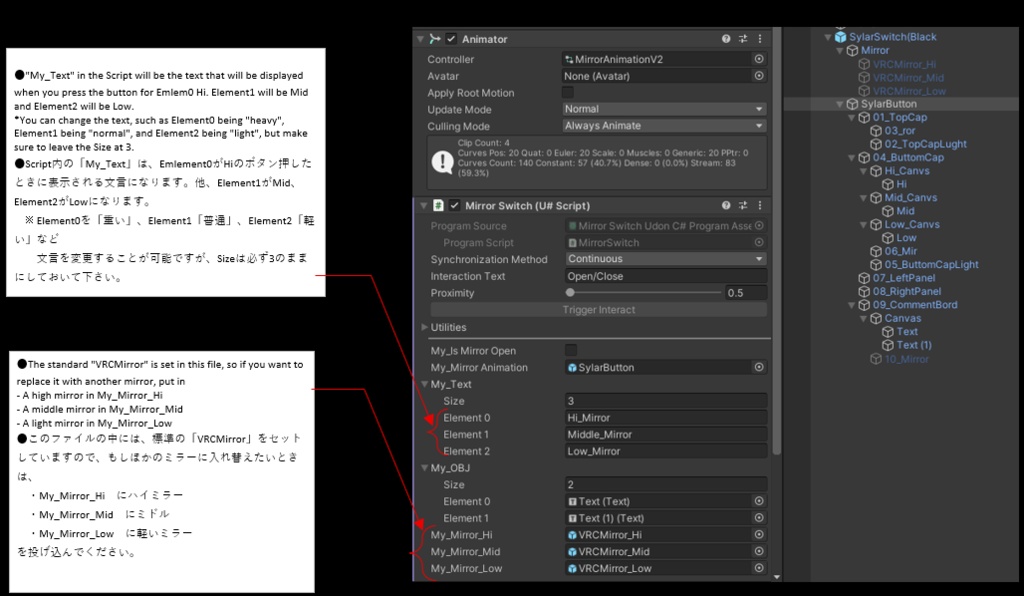Toggle Apply Root Motion checkbox
The height and width of the screenshot is (596, 1024).
tap(568, 93)
